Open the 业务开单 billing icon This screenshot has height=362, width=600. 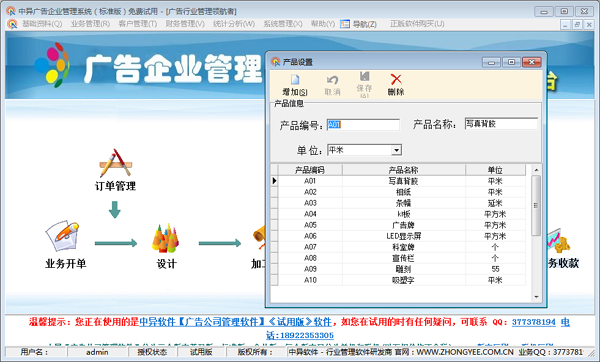tap(63, 235)
